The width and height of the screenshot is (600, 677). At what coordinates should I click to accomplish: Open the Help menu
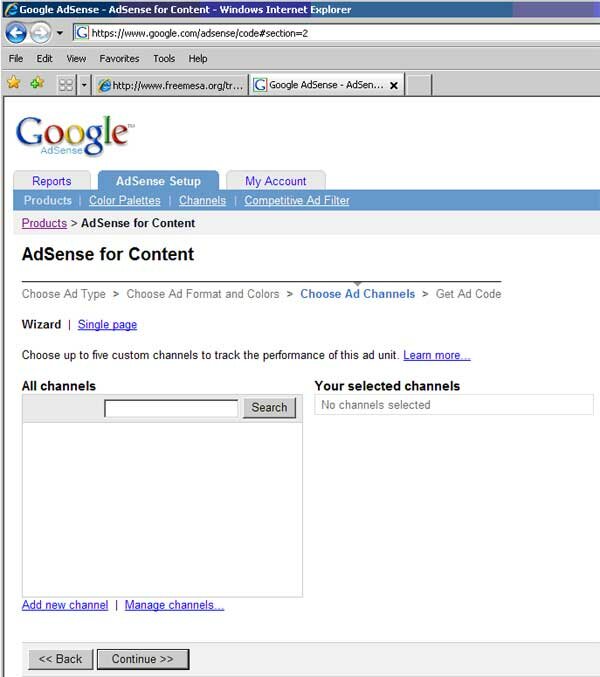point(198,58)
